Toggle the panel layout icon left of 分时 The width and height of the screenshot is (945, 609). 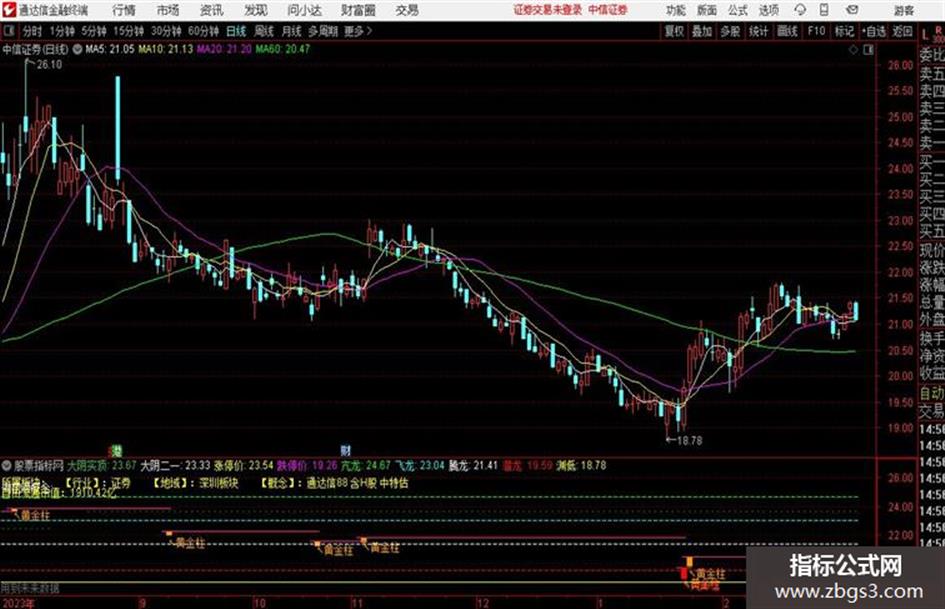pos(8,31)
